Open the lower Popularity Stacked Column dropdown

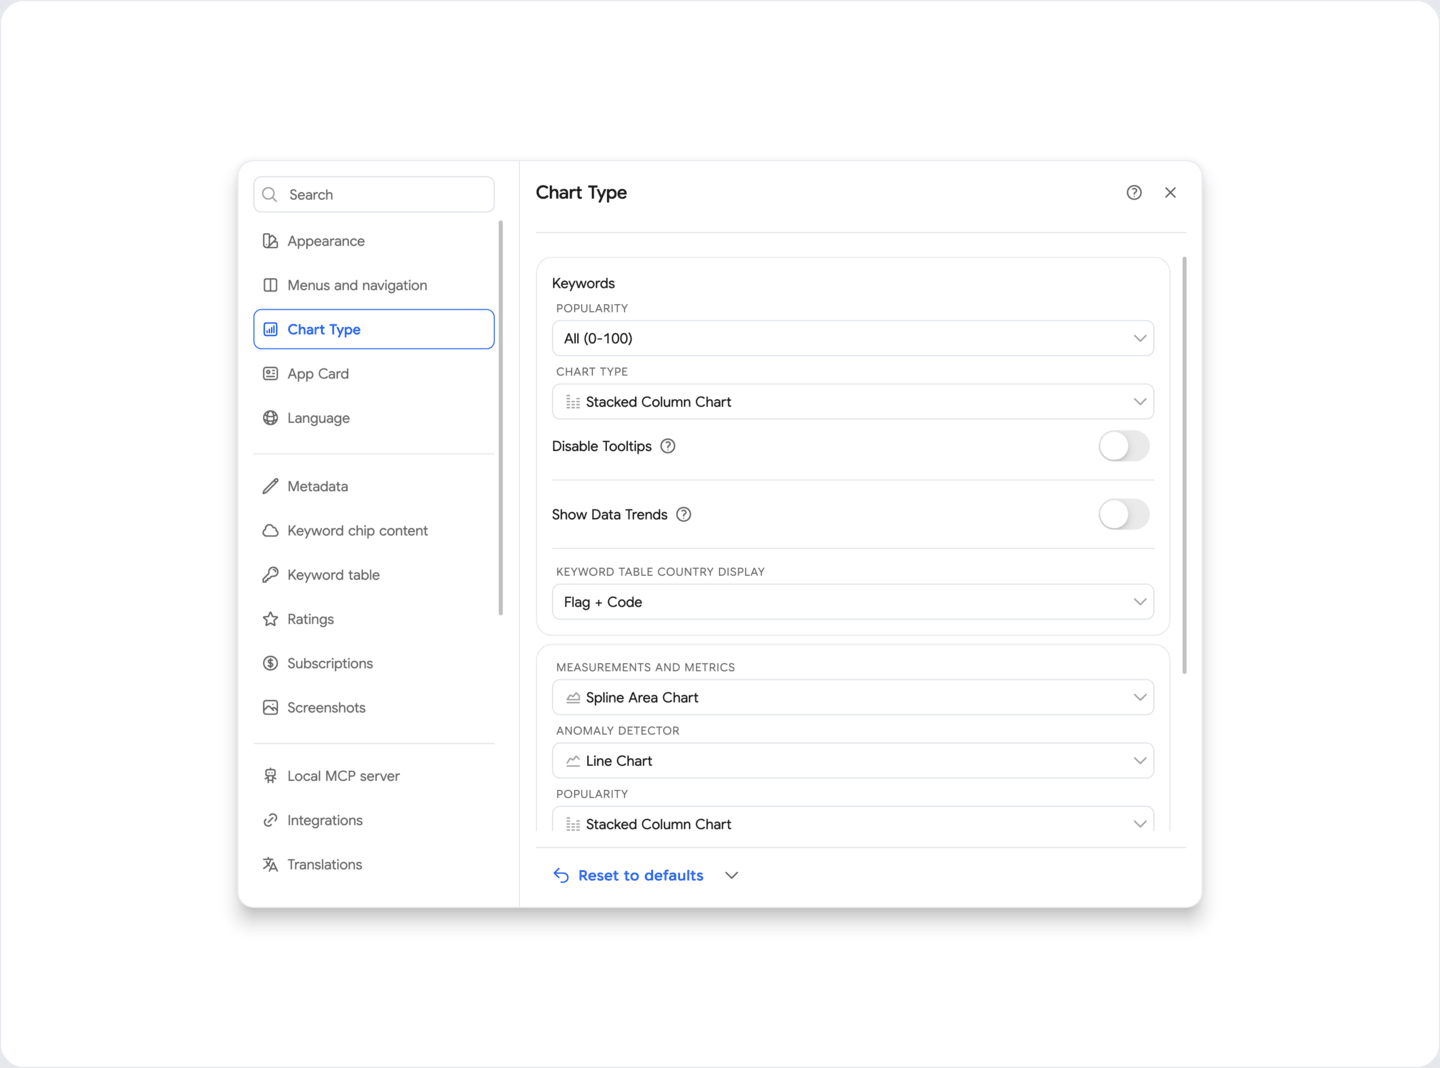coord(853,820)
